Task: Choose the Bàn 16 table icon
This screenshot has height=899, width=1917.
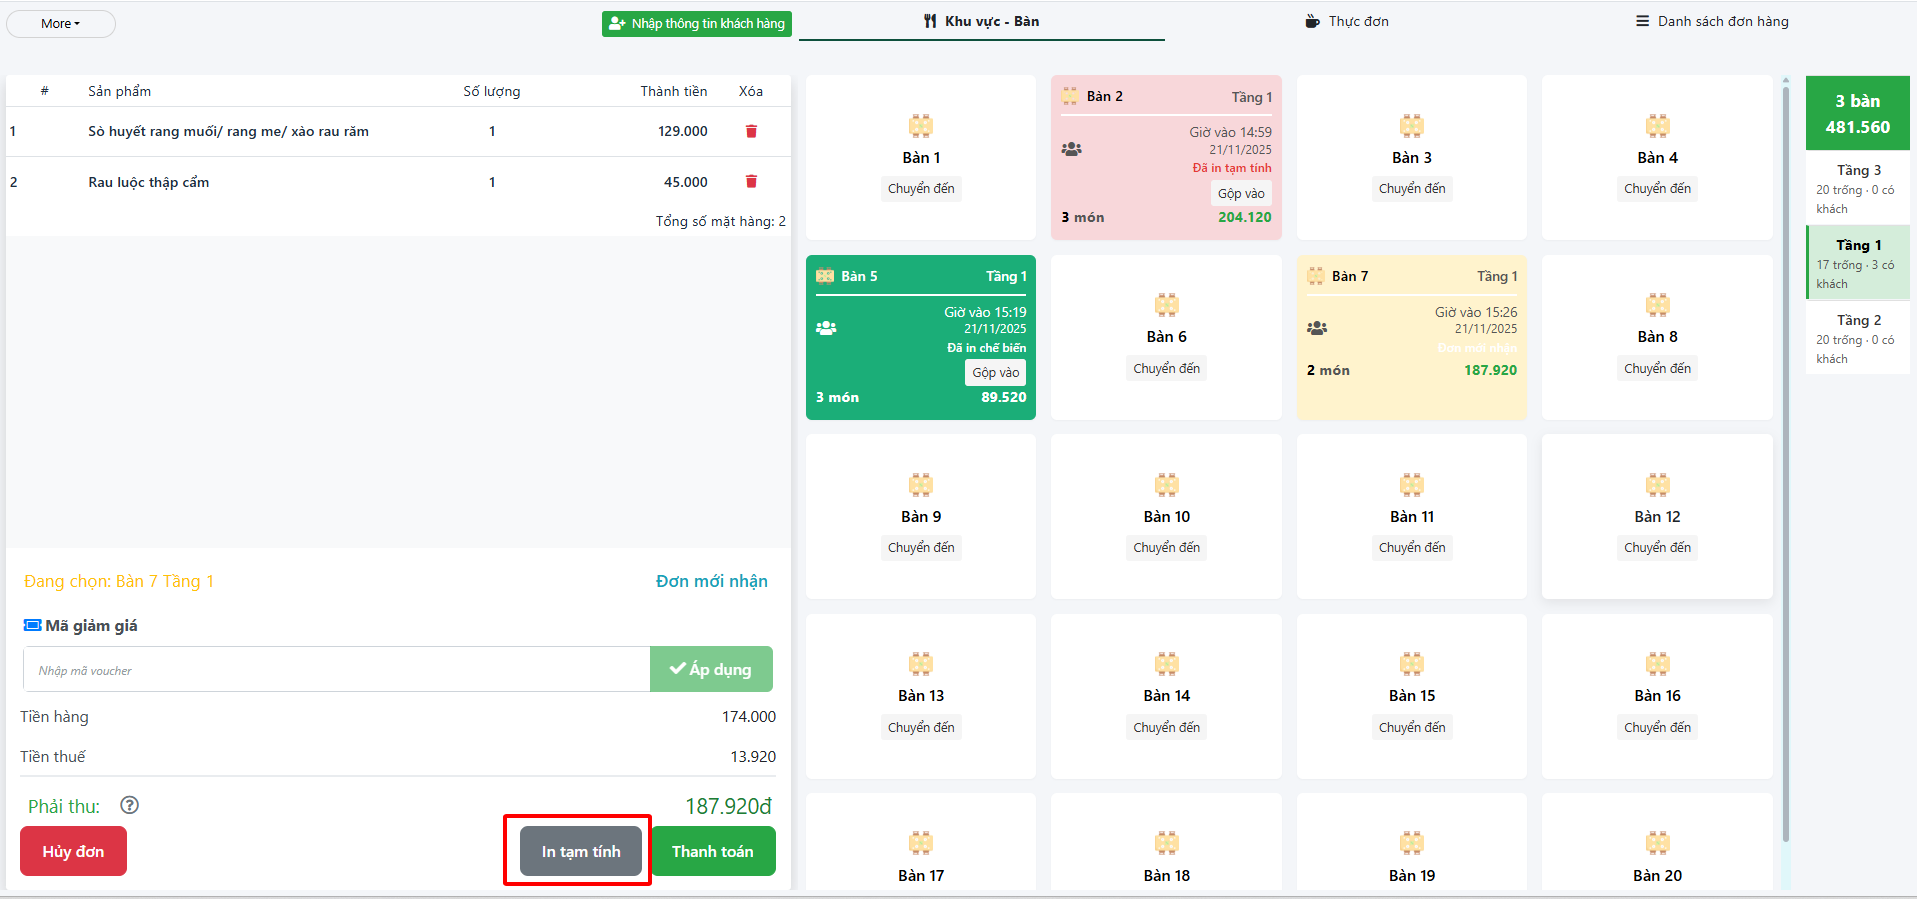Action: (x=1657, y=664)
